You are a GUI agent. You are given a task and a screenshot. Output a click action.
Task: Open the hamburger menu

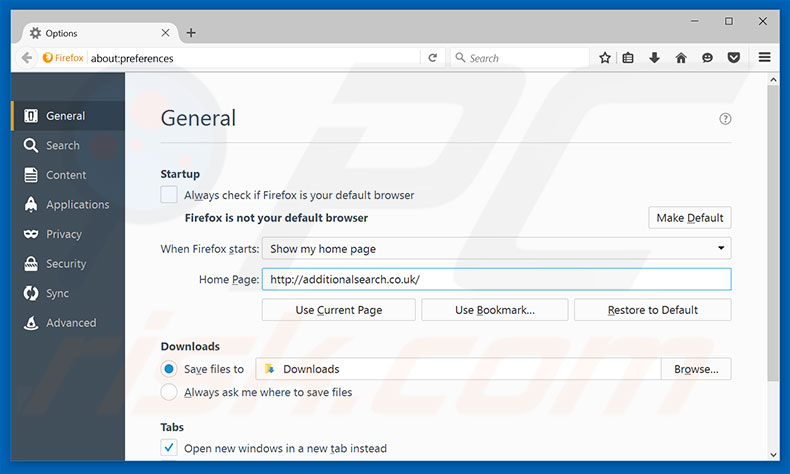click(x=764, y=57)
